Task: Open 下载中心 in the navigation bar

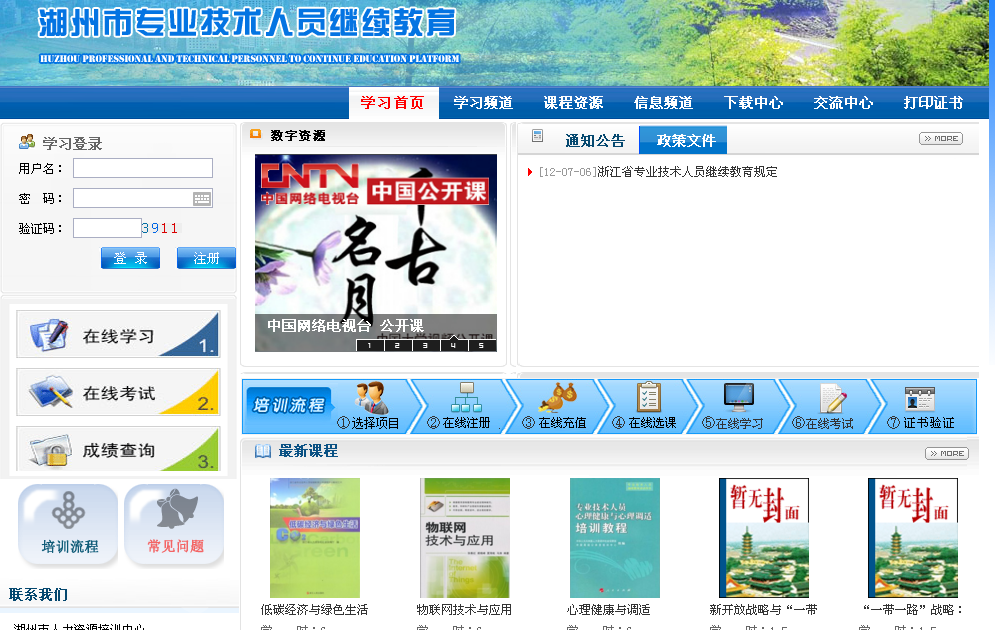Action: tap(753, 103)
